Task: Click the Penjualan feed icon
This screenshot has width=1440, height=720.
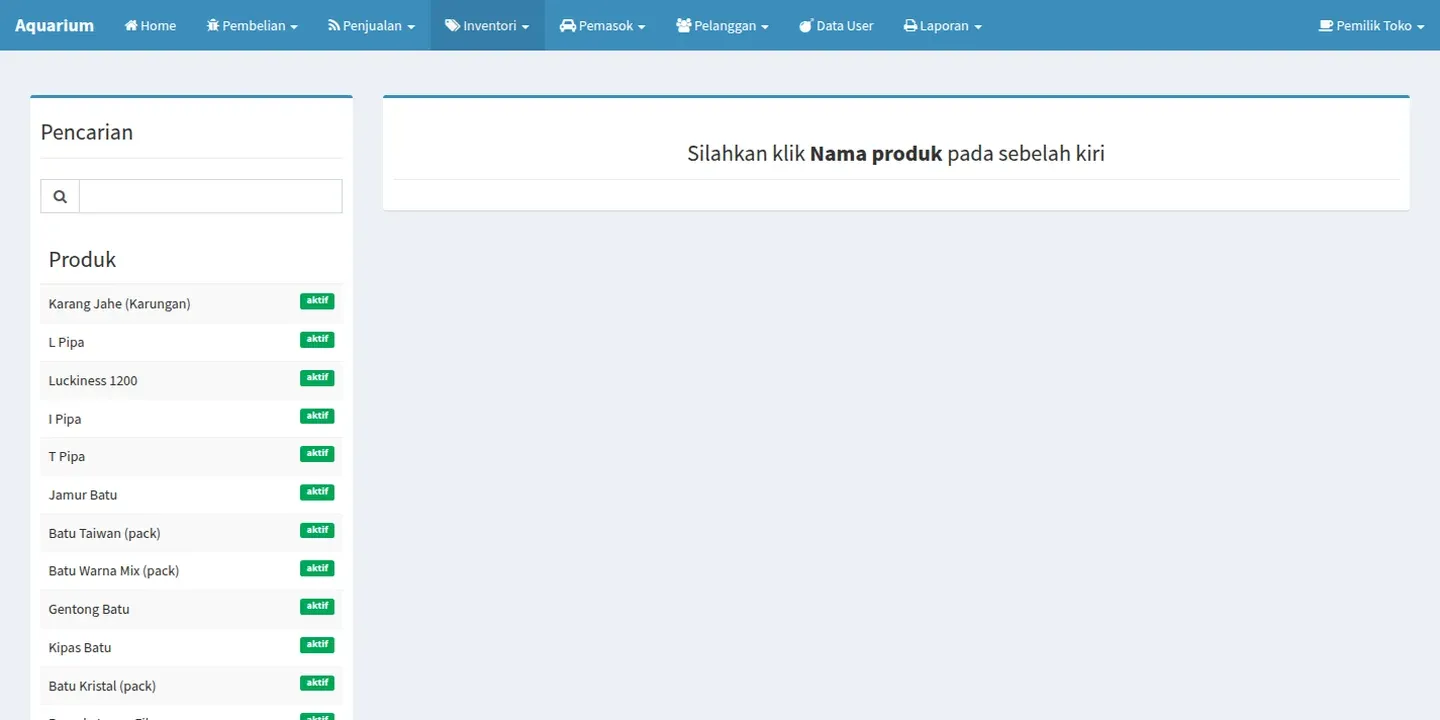Action: pos(334,26)
